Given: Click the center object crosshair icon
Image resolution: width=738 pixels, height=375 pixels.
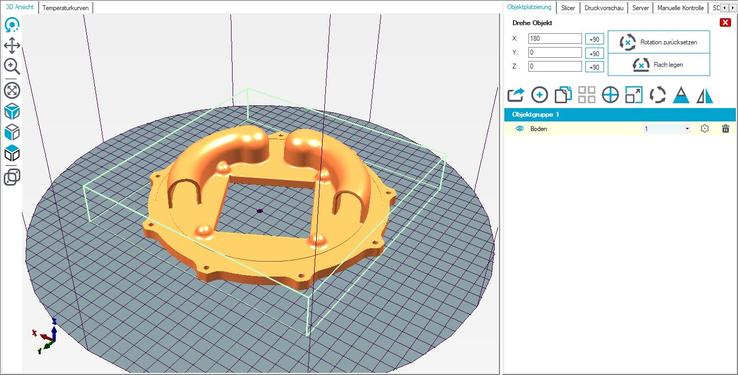Looking at the screenshot, I should tap(610, 95).
